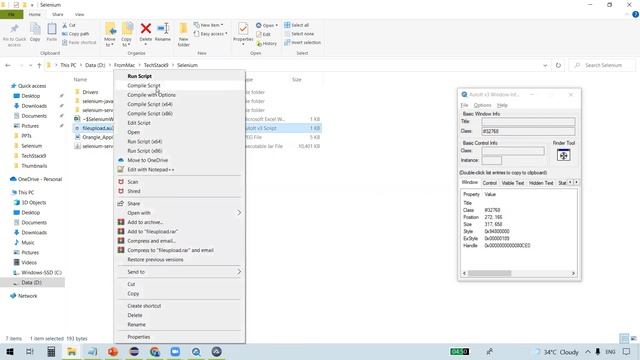Select Run Script in context menu
The width and height of the screenshot is (640, 360).
tap(180, 76)
